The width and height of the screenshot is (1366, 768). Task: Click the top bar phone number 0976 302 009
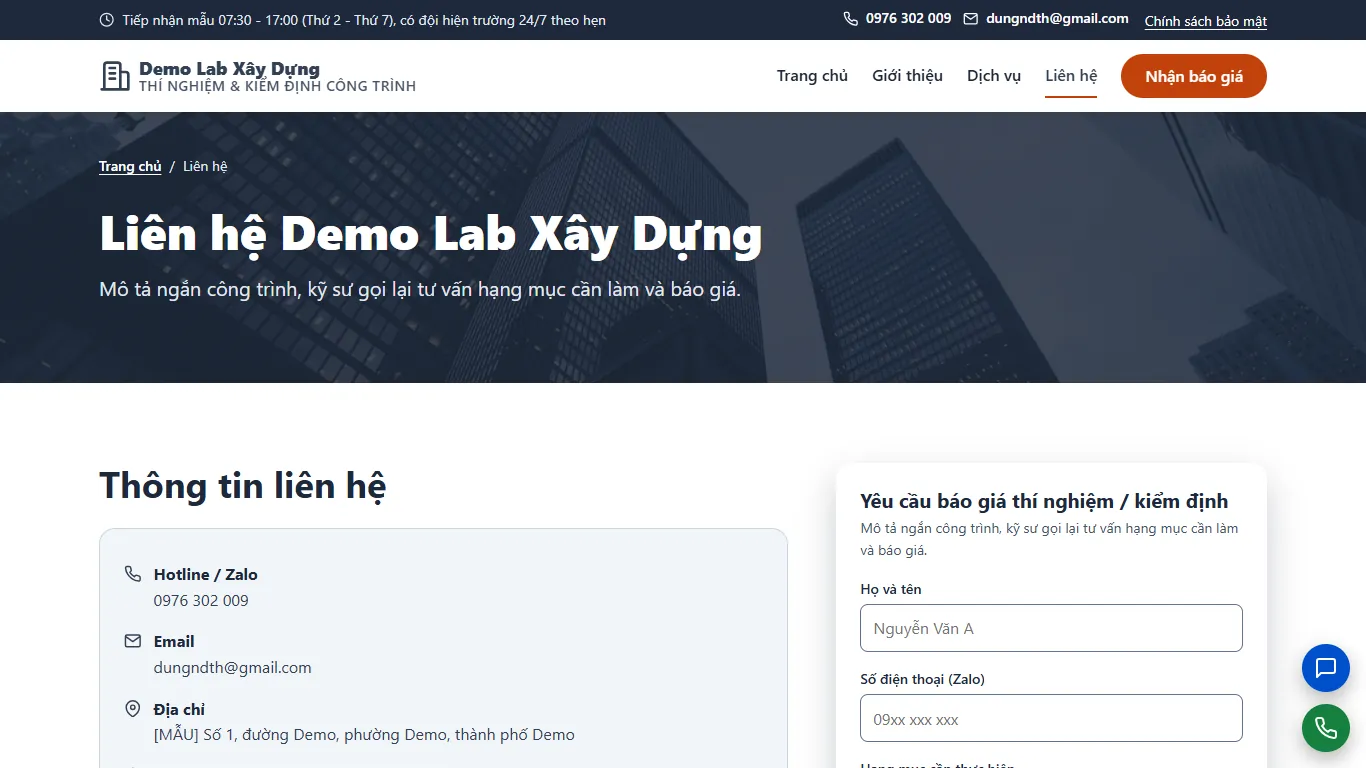click(908, 19)
